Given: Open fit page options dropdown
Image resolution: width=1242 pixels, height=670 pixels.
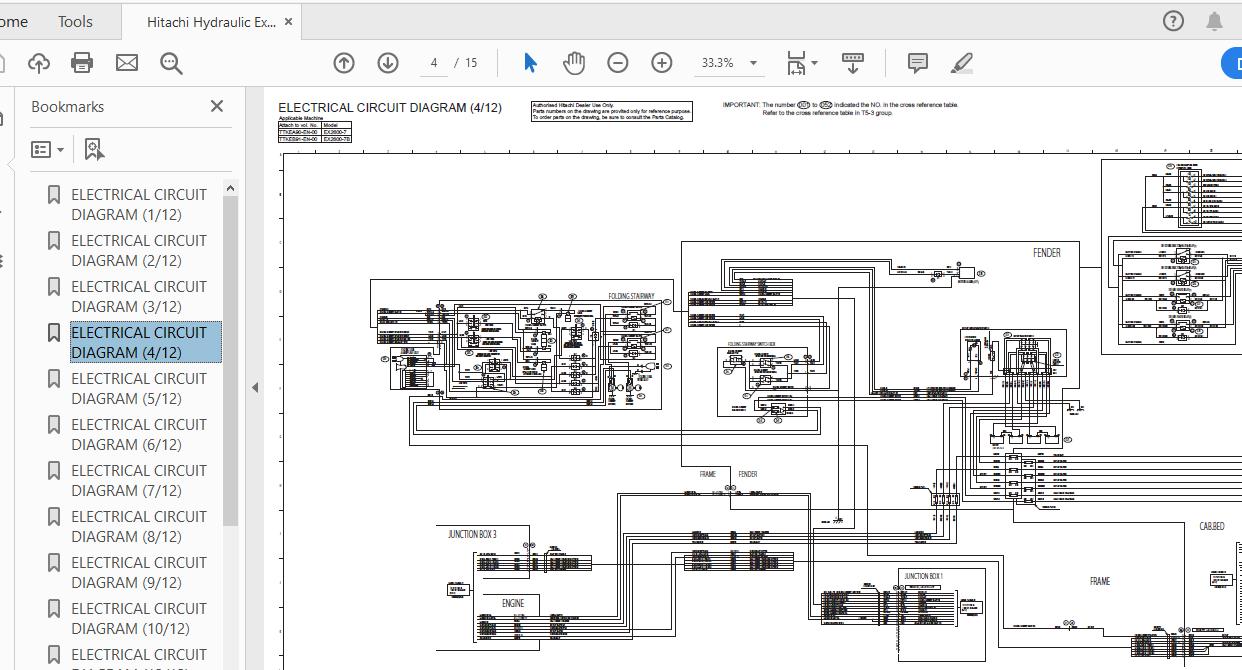Looking at the screenshot, I should coord(802,63).
